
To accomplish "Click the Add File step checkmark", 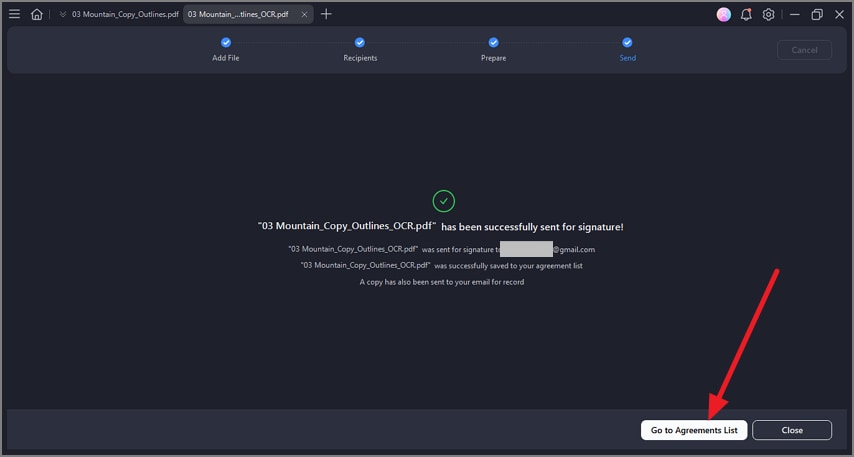I will tap(225, 42).
